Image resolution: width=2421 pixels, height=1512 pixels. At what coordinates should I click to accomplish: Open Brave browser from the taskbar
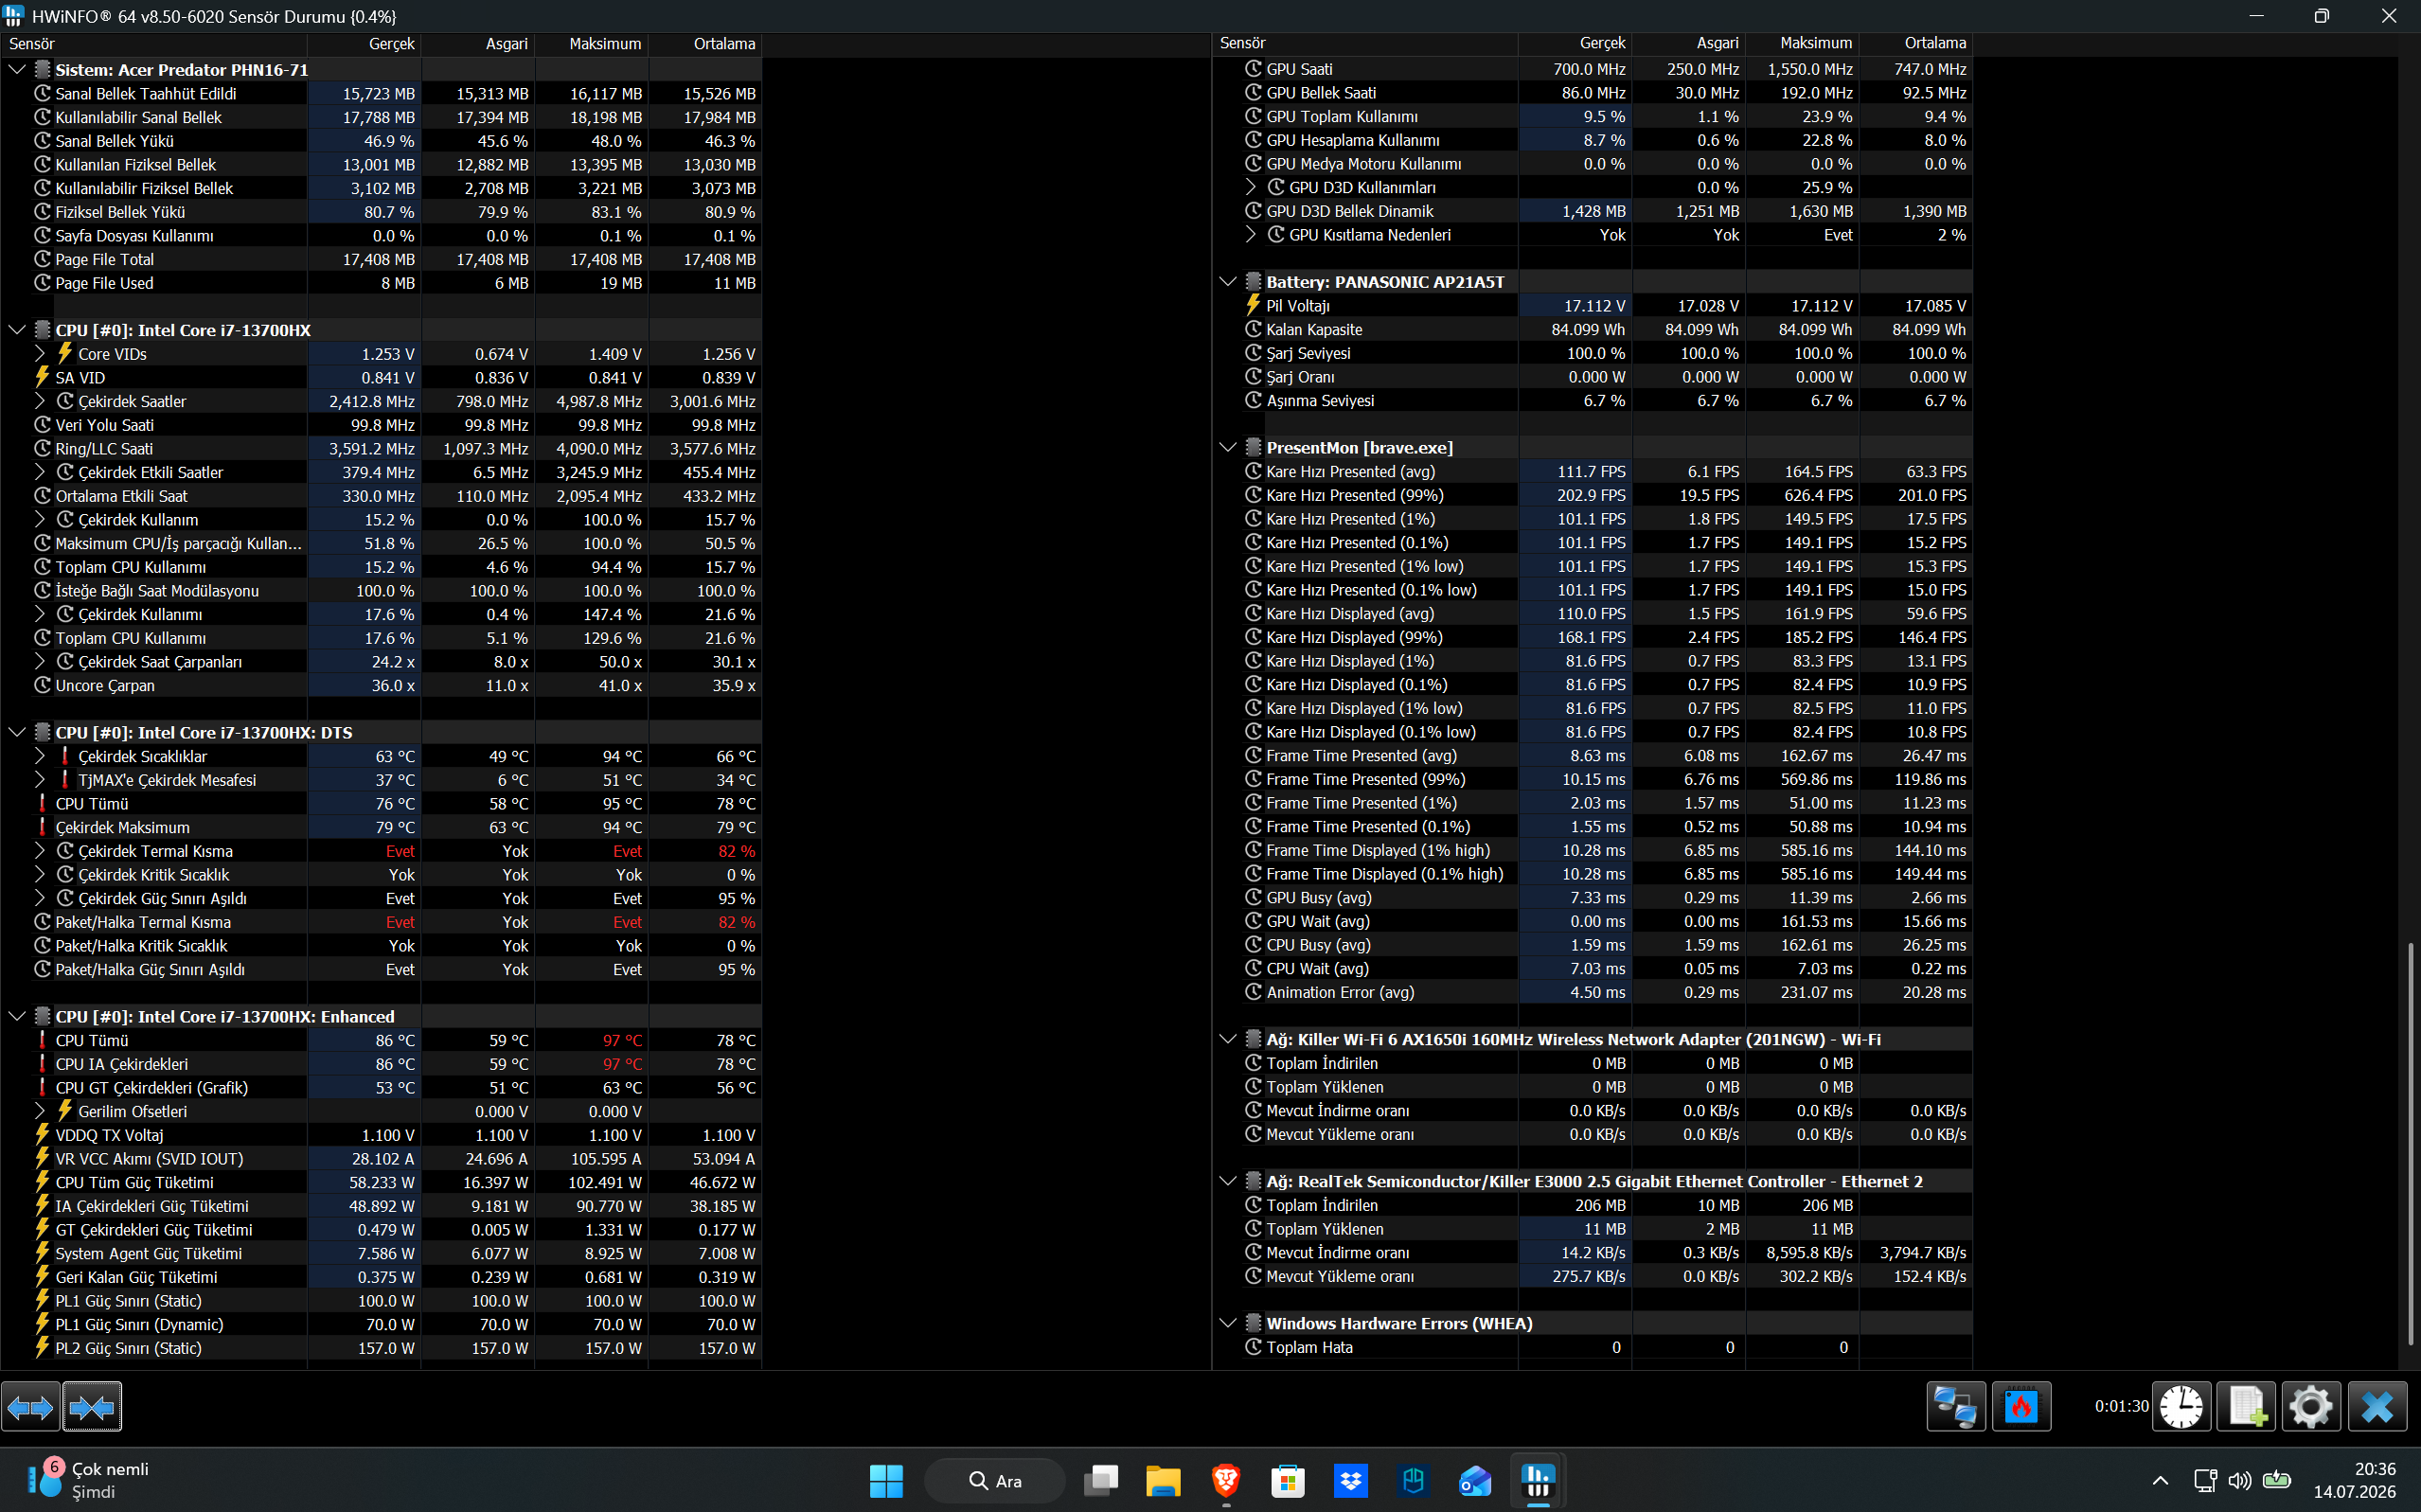(1225, 1480)
